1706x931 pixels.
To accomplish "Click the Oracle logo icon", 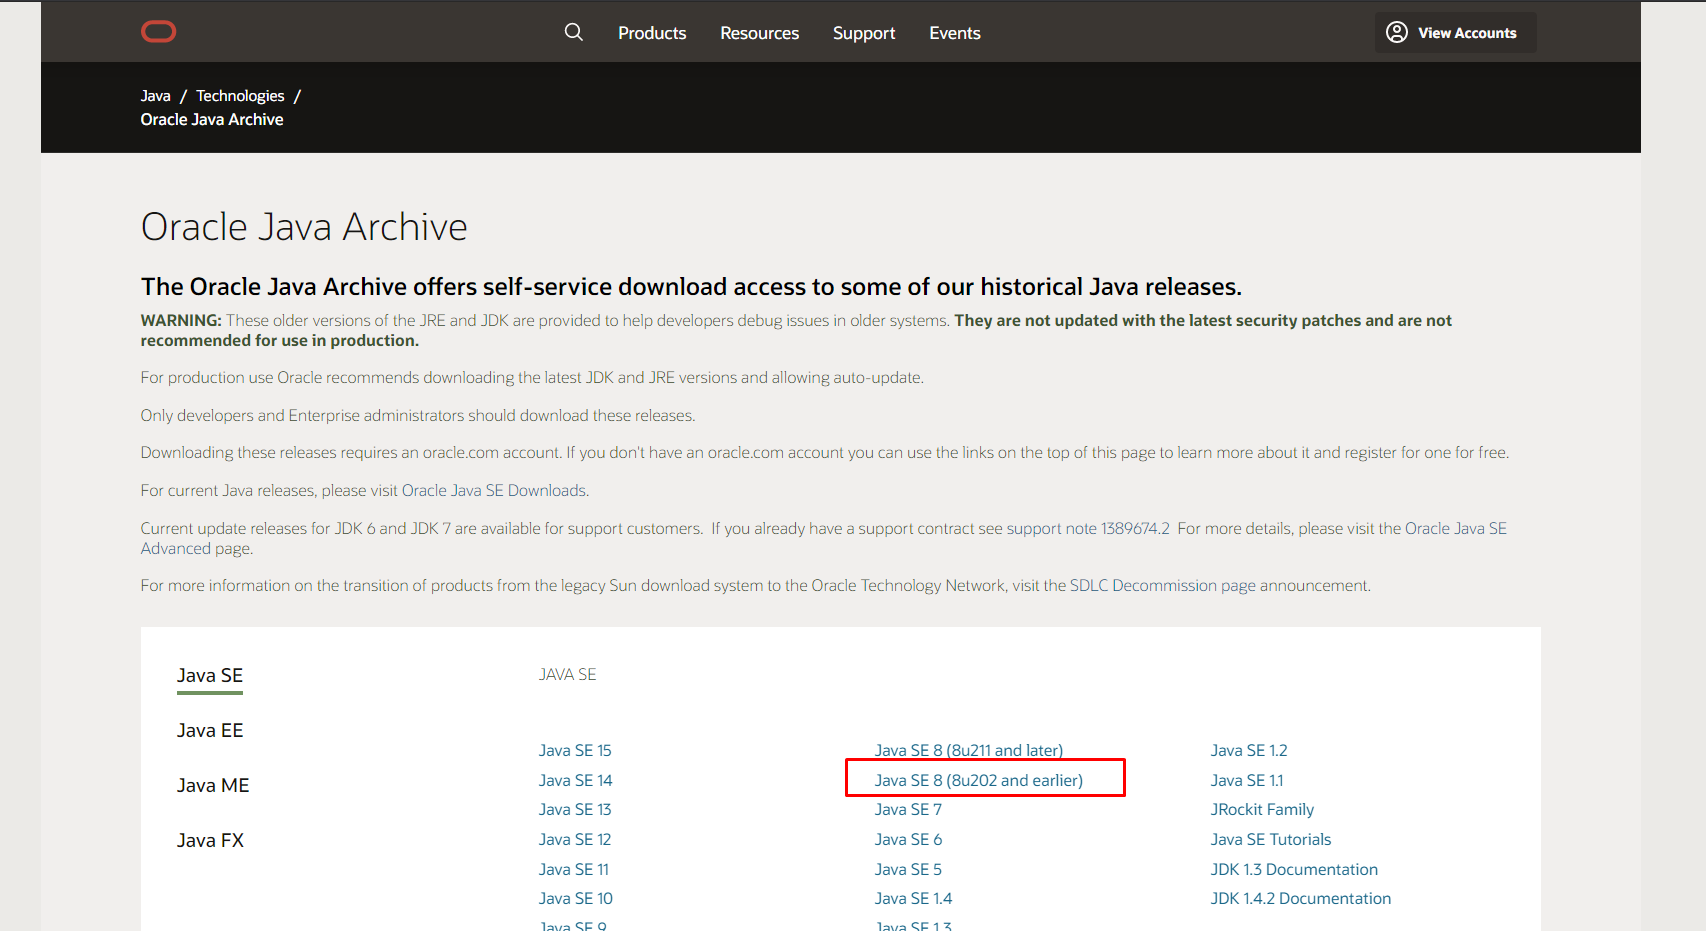I will coord(158,32).
